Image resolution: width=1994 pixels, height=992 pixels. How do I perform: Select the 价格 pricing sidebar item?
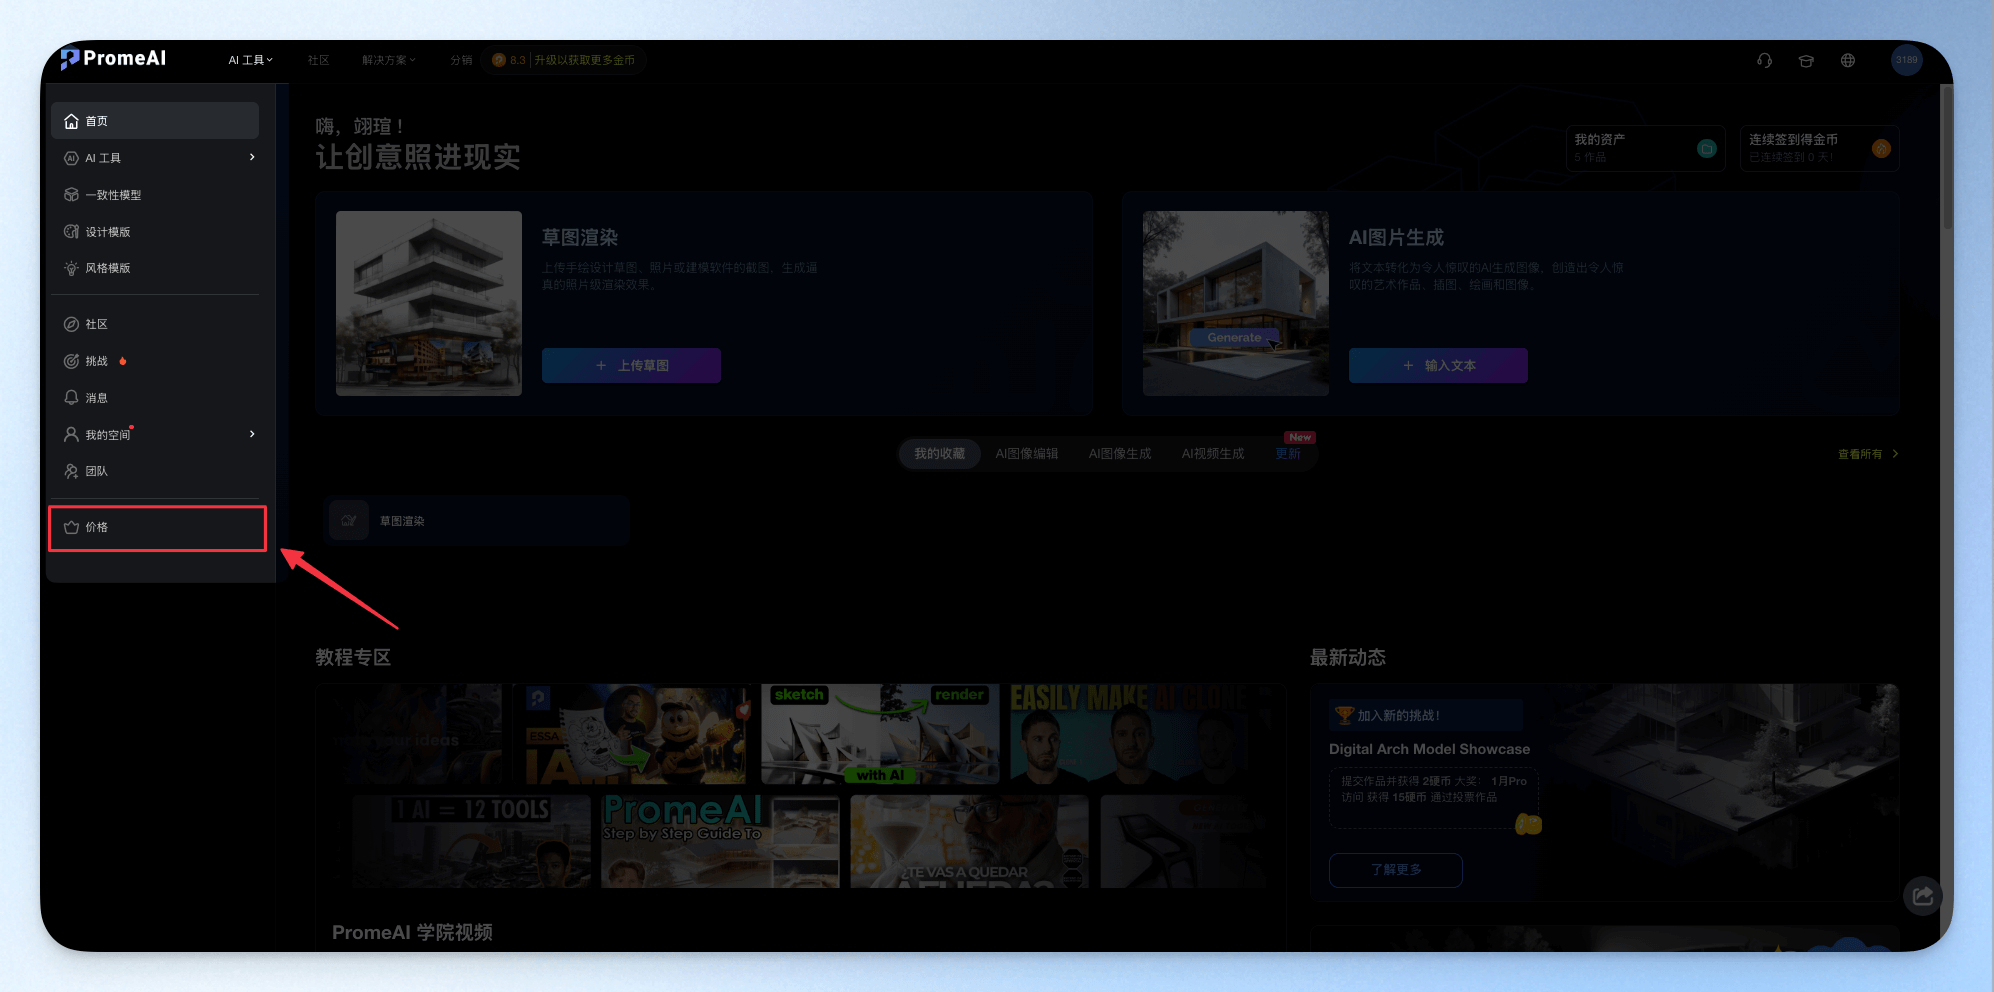157,528
